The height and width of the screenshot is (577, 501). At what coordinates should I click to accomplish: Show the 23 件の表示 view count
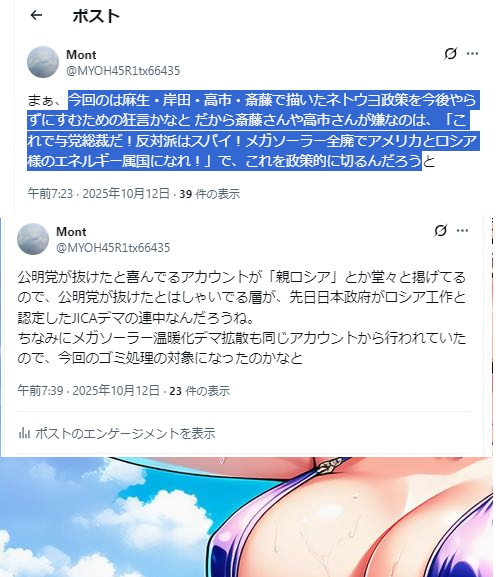pyautogui.click(x=200, y=390)
